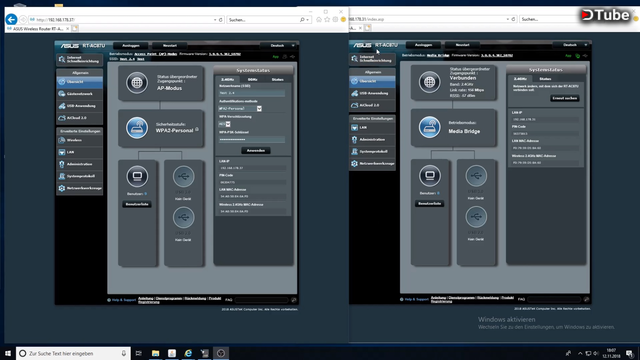Click Anwenden button in left window
This screenshot has width=640, height=360.
tap(256, 151)
